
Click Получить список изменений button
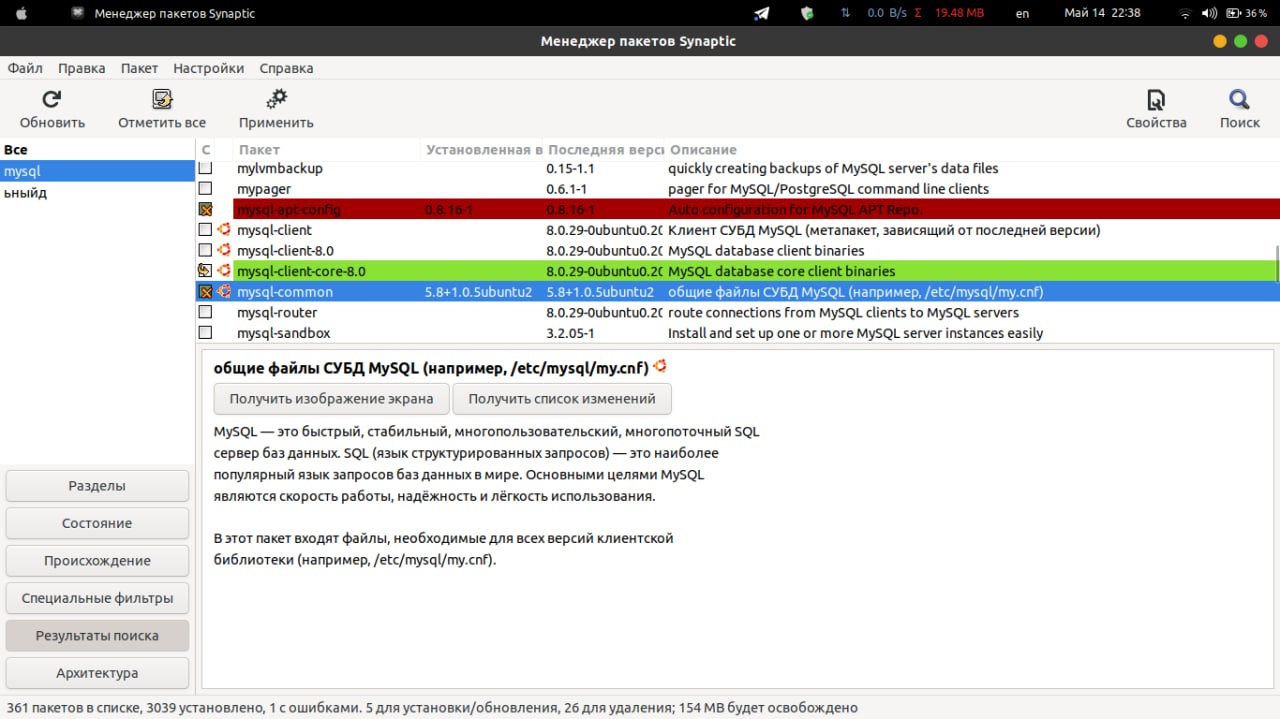[562, 398]
